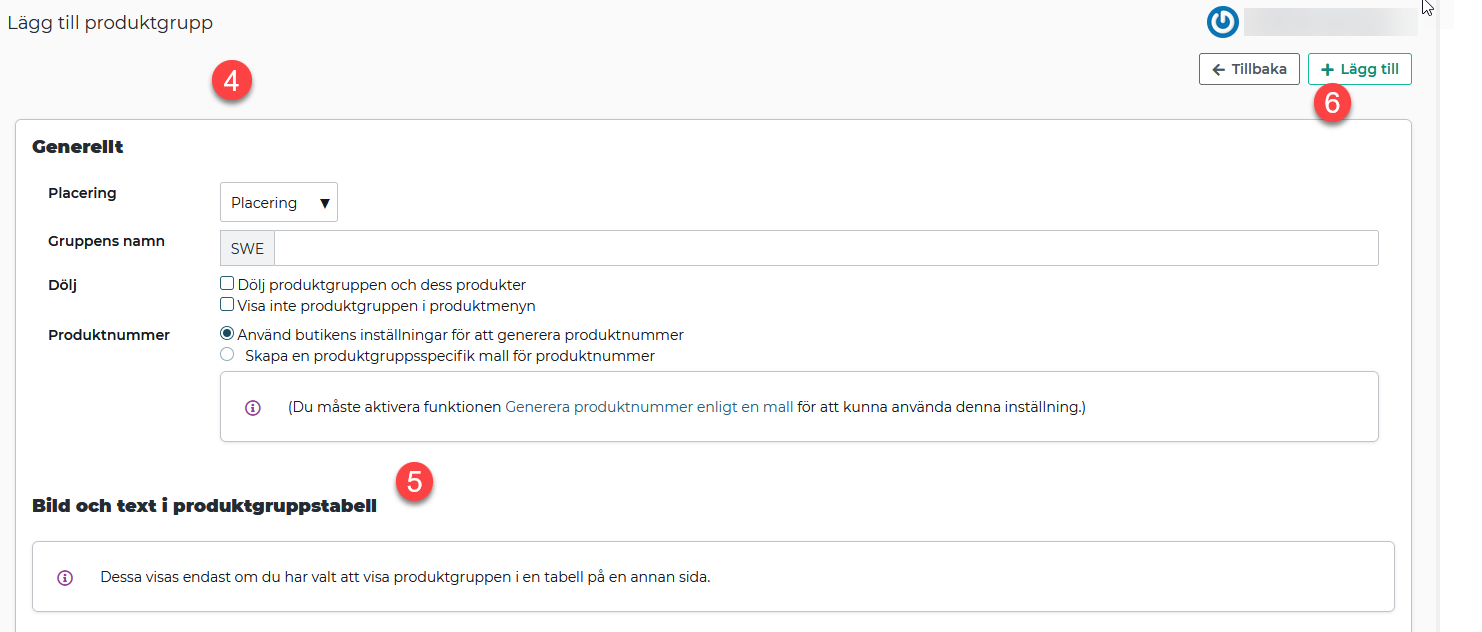Screen dimensions: 1482x632
Task: Click the blurred account name at top right
Action: point(1330,22)
